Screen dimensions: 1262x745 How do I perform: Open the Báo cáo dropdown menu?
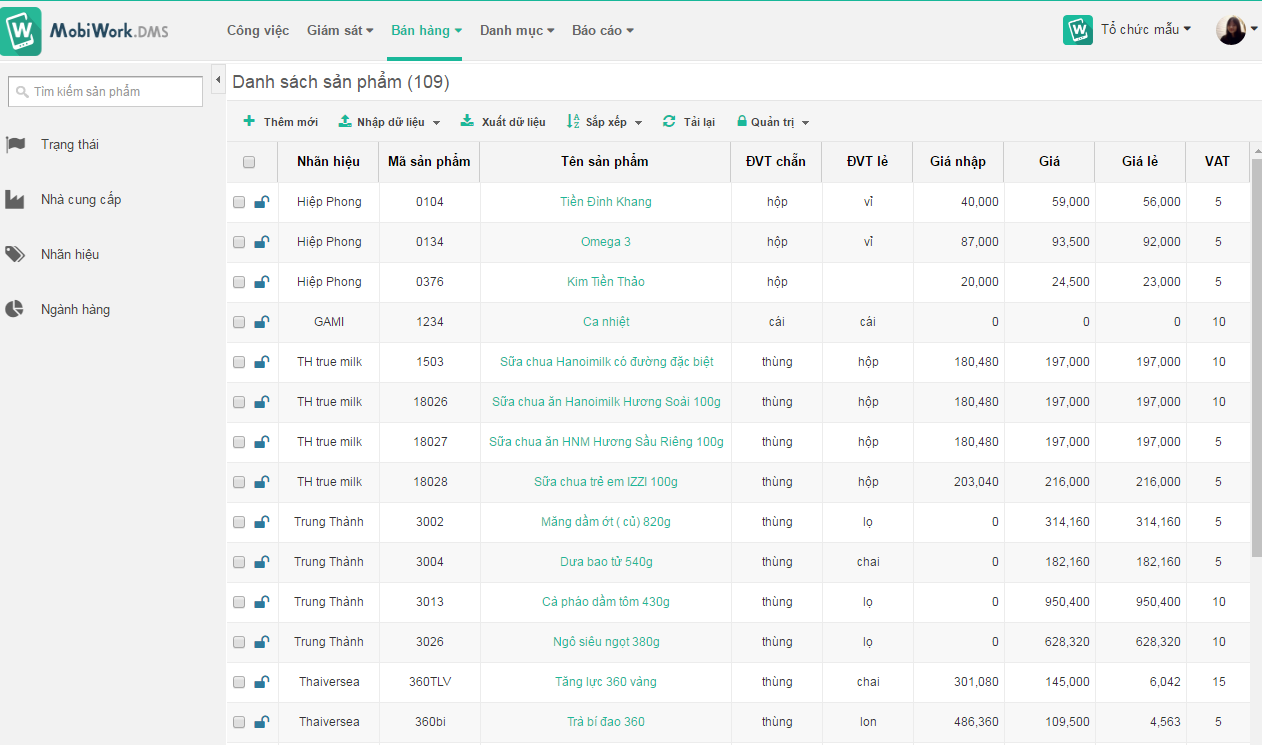(x=603, y=30)
